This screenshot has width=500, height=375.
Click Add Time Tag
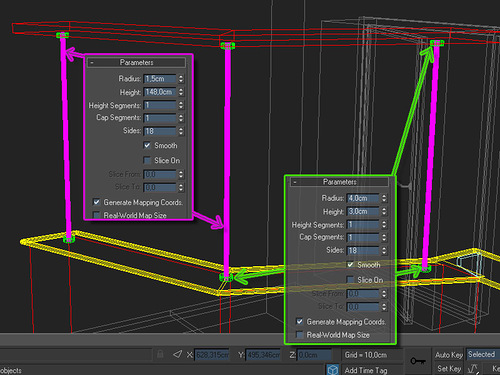click(x=366, y=370)
